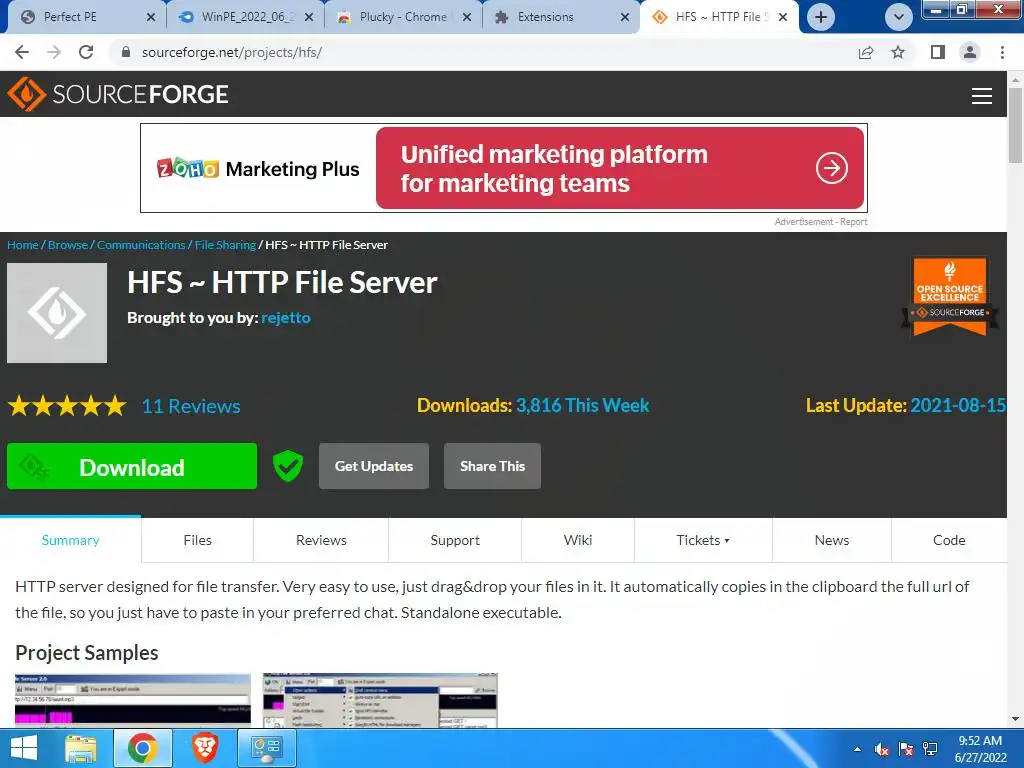Click the scrollbar down arrow
Viewport: 1024px width, 768px height.
1016,720
